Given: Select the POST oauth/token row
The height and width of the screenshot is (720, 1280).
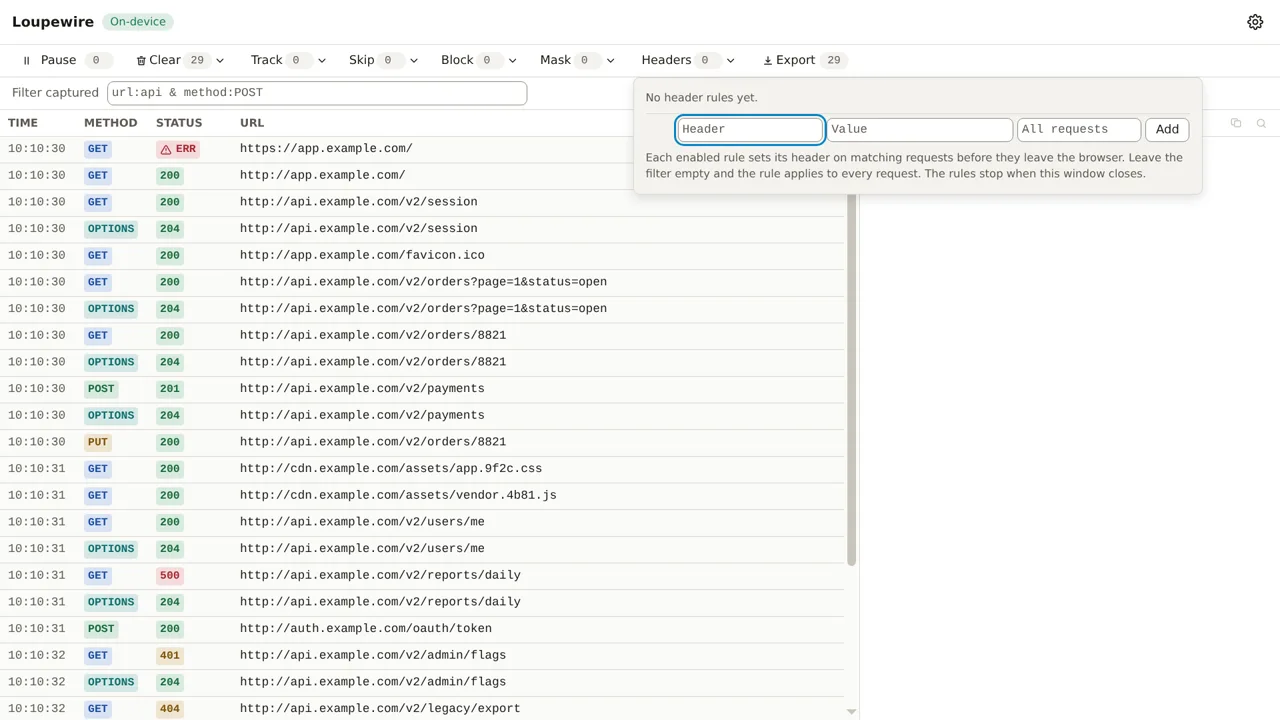Looking at the screenshot, I should (x=422, y=629).
